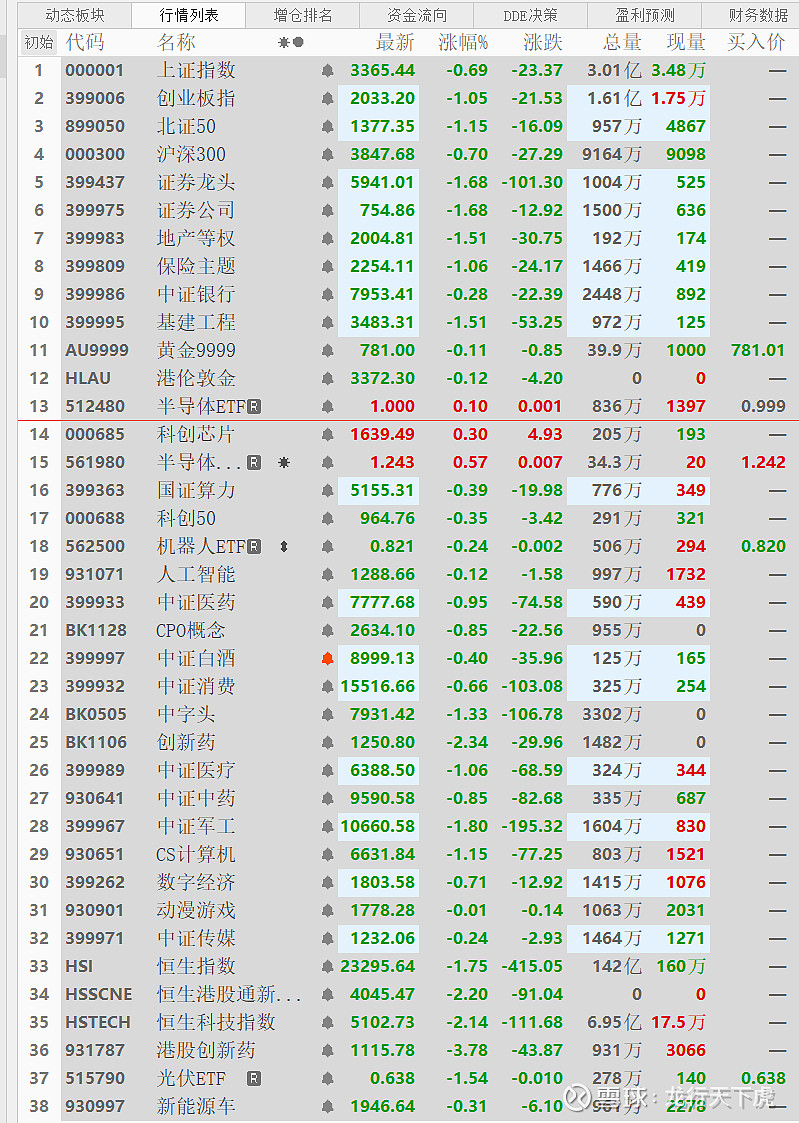Open the DDE决策 tab
The height and width of the screenshot is (1123, 799).
coord(530,15)
